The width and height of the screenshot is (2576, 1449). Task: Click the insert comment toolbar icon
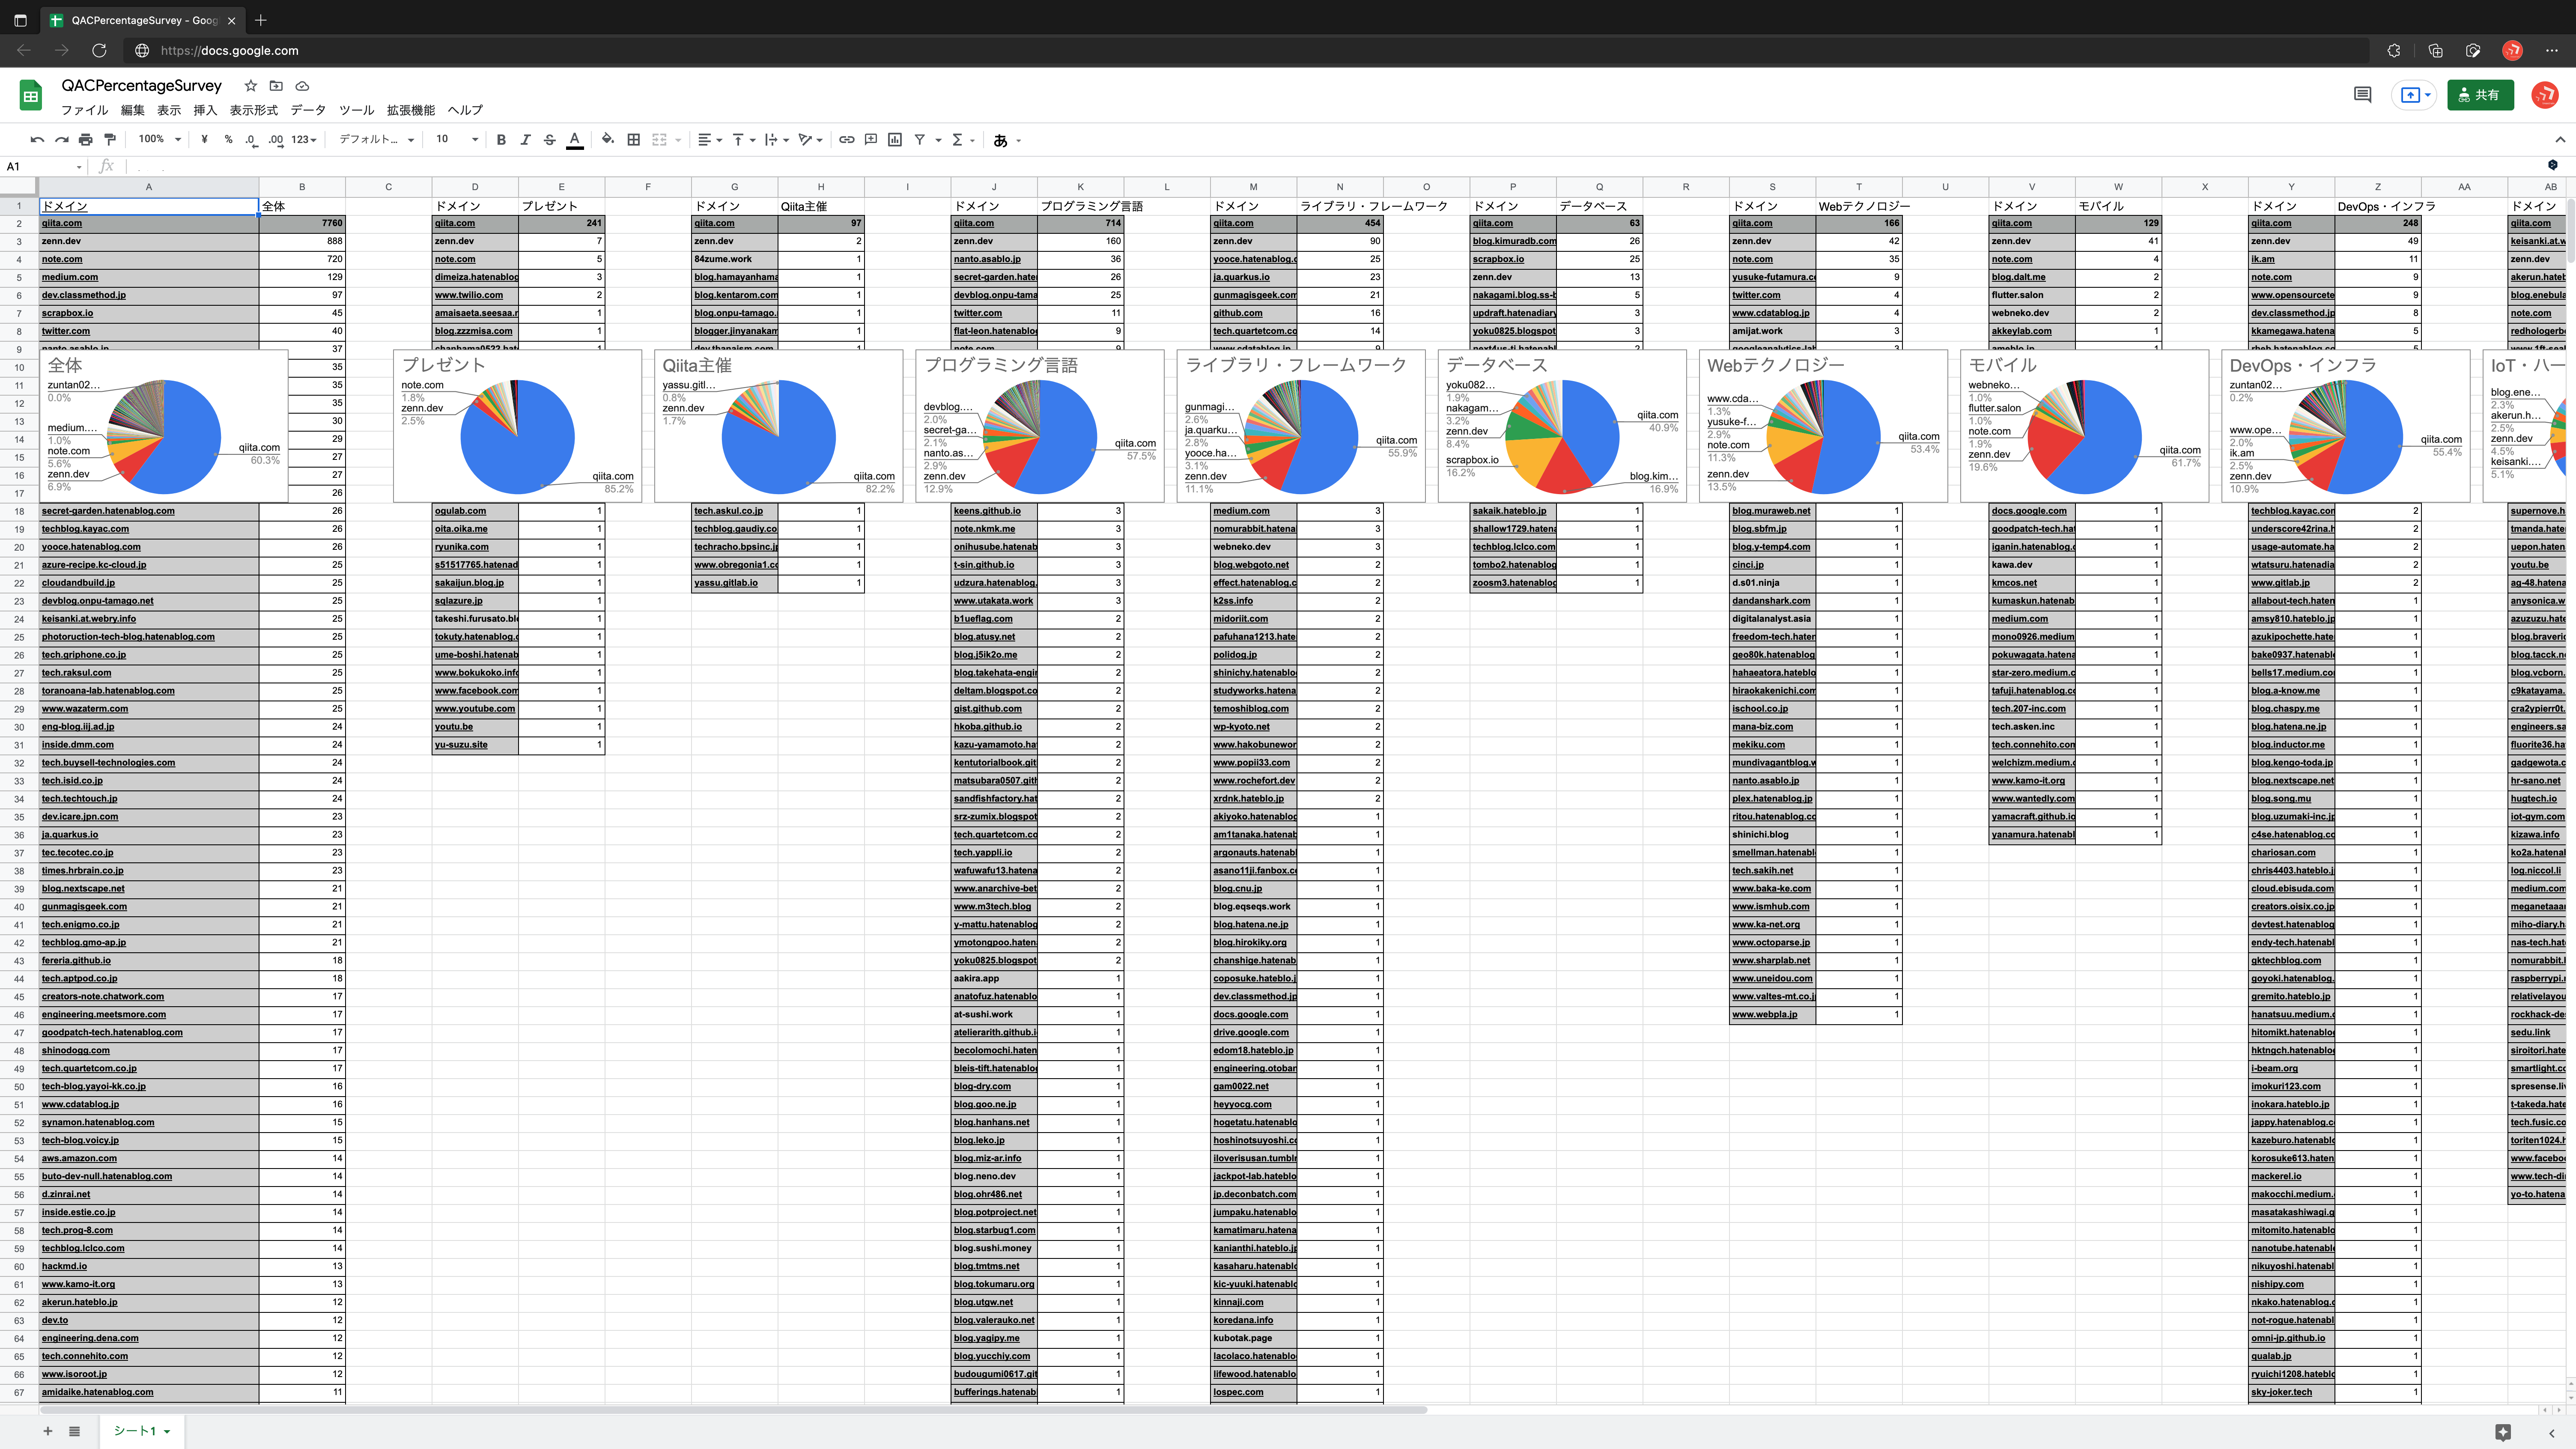tap(870, 140)
